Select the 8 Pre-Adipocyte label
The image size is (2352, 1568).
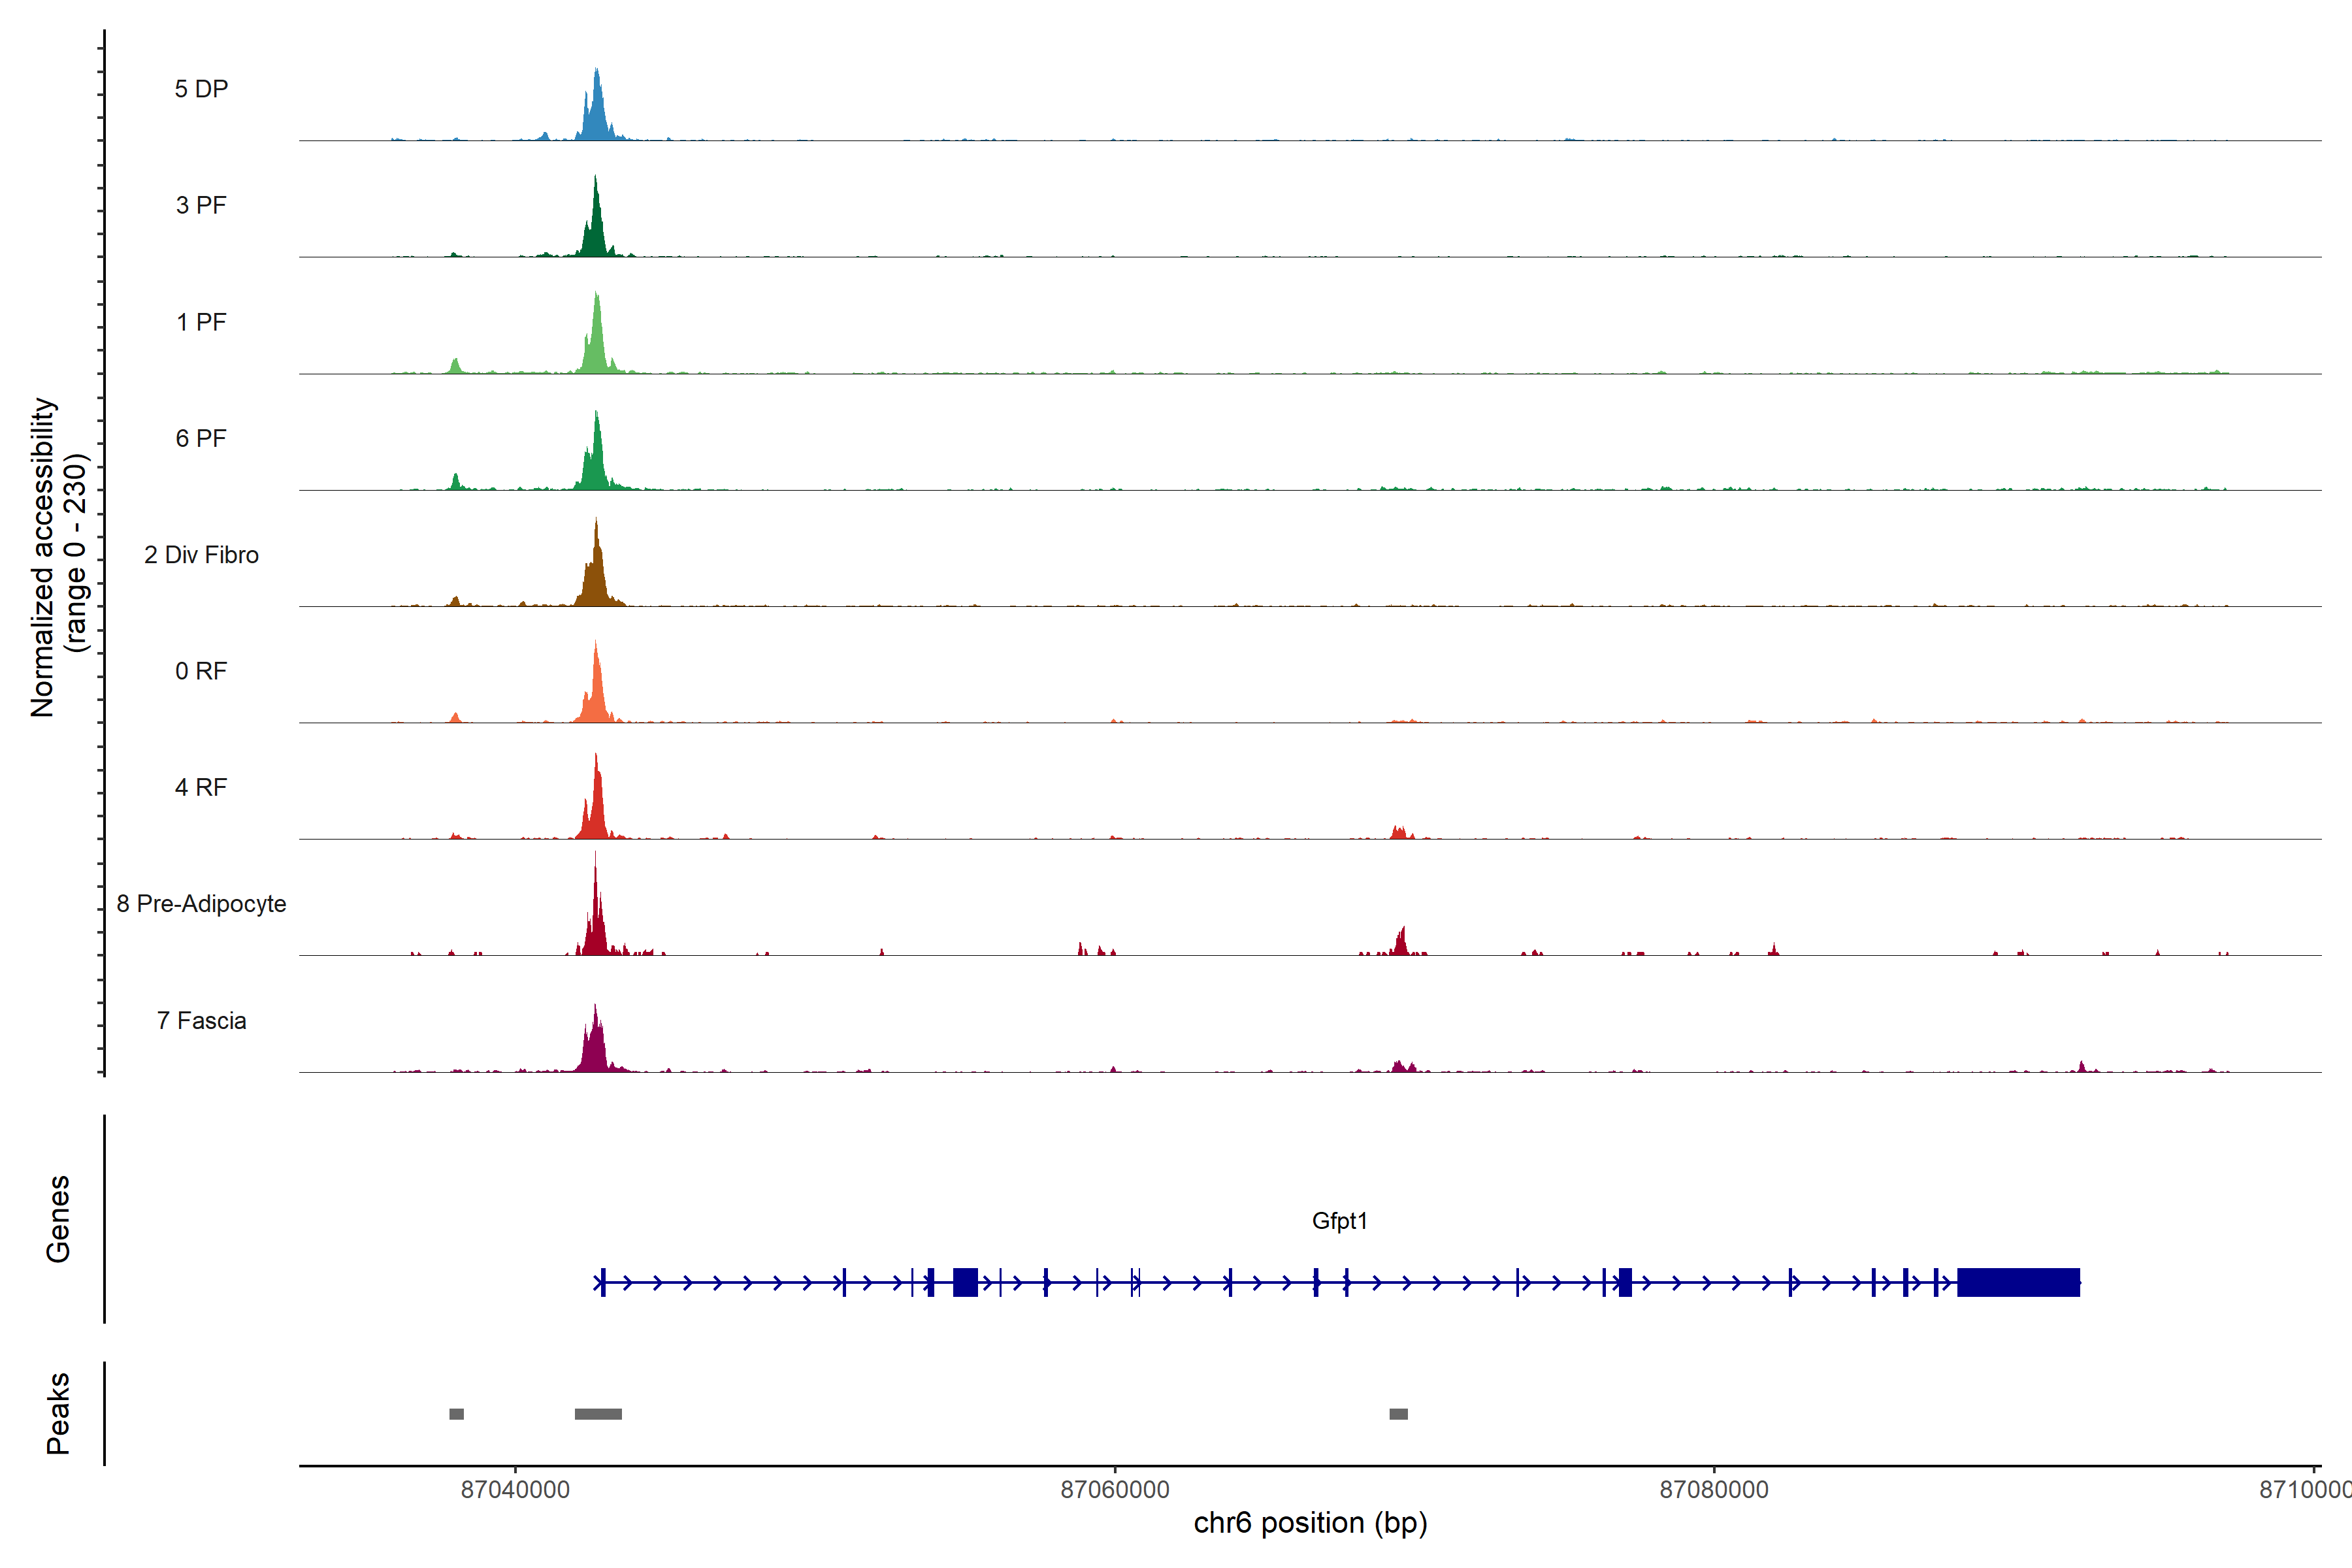point(201,904)
